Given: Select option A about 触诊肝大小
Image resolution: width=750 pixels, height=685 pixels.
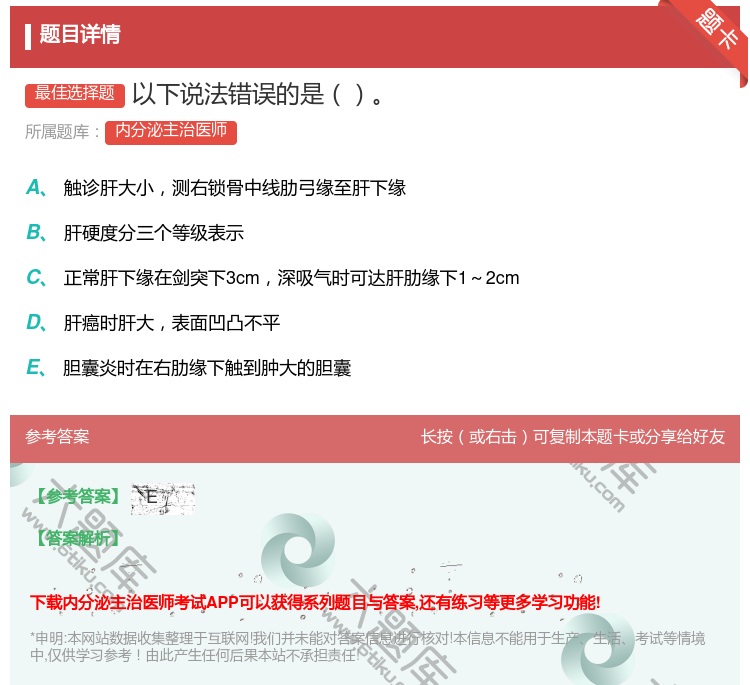Looking at the screenshot, I should click(234, 187).
